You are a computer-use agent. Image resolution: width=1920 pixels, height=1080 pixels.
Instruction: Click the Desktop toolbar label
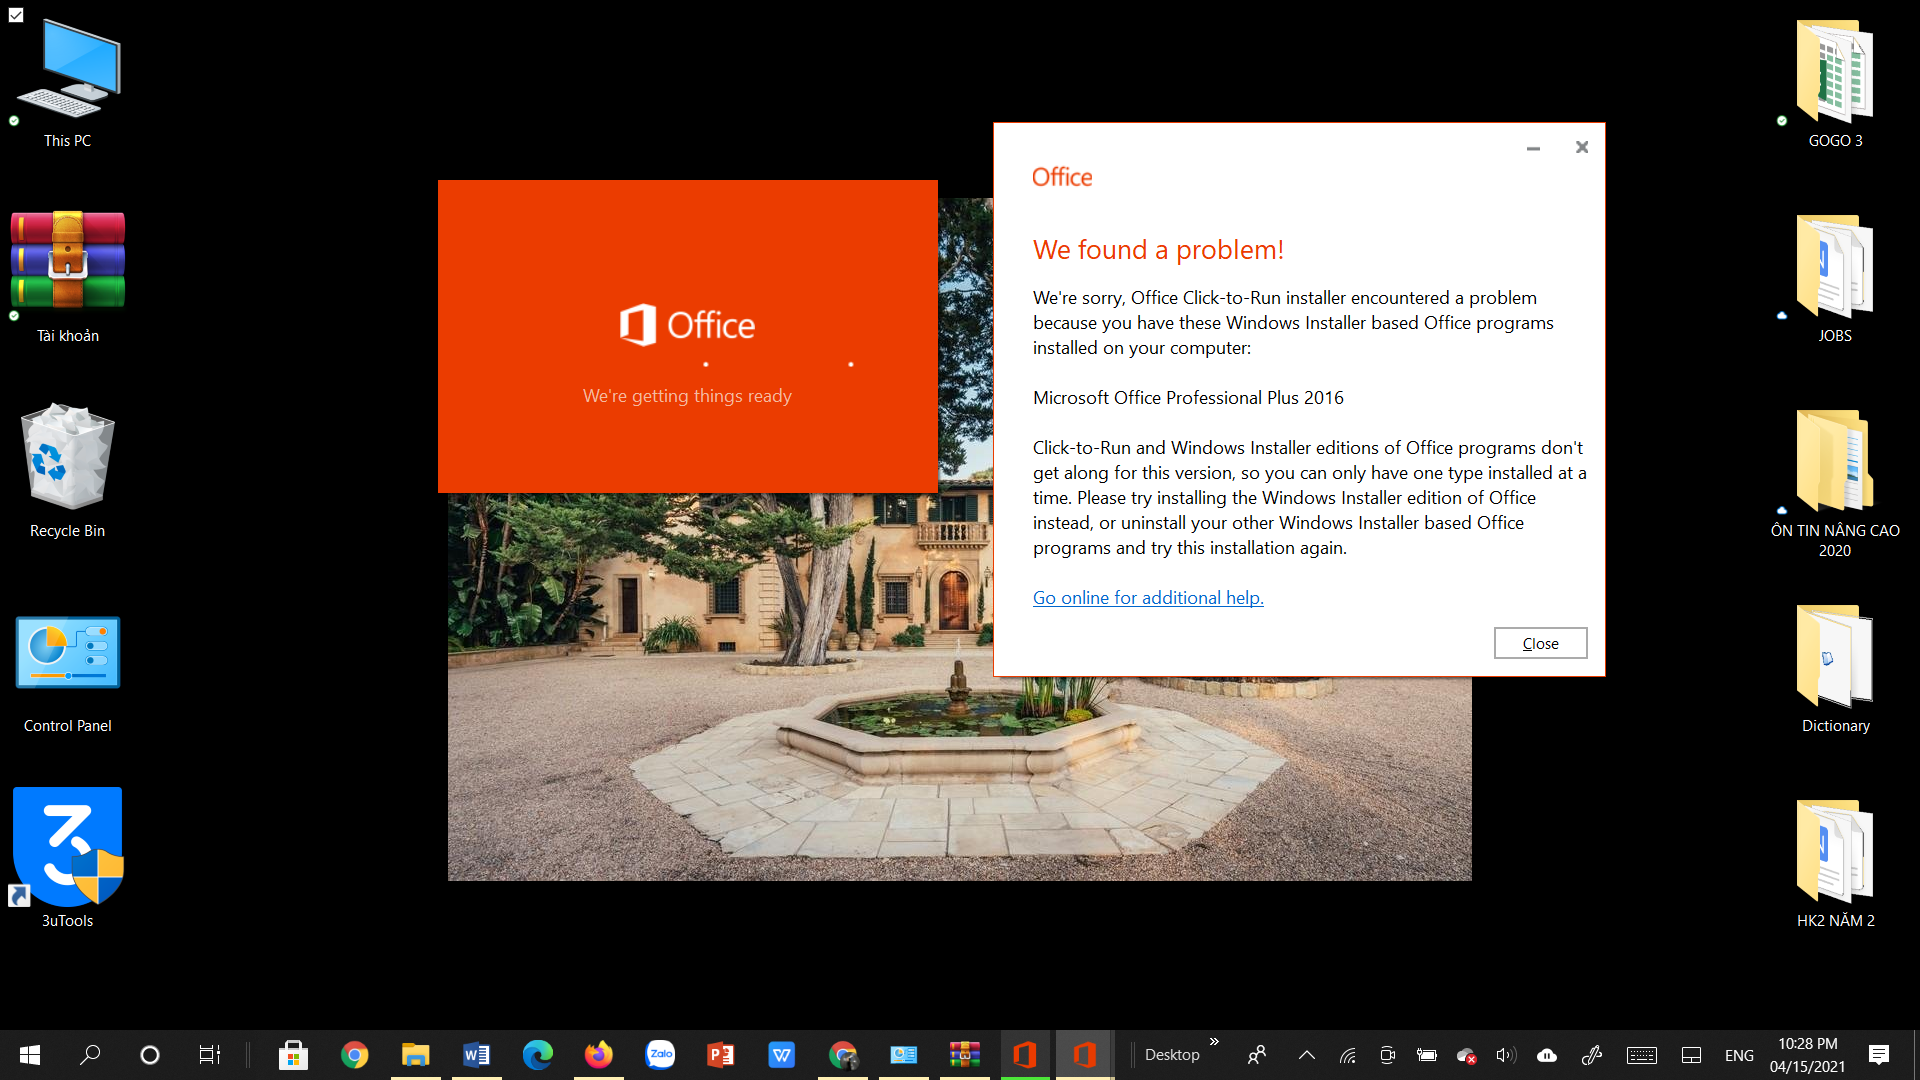coord(1172,1055)
